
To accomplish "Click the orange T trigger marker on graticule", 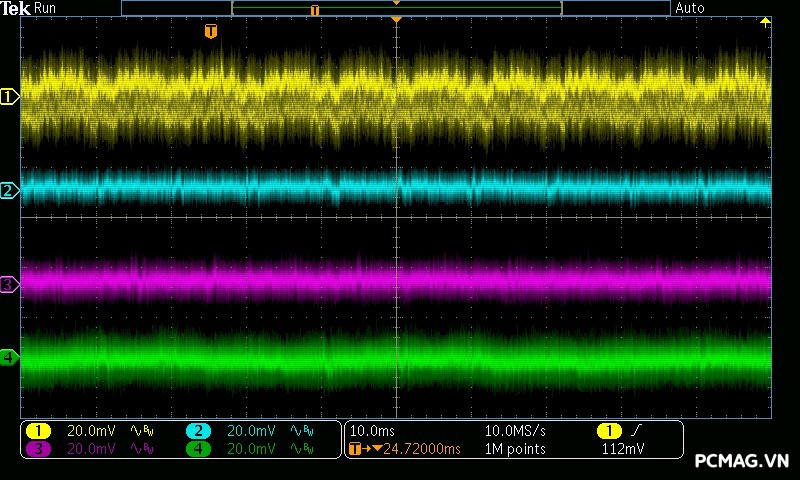I will [210, 32].
